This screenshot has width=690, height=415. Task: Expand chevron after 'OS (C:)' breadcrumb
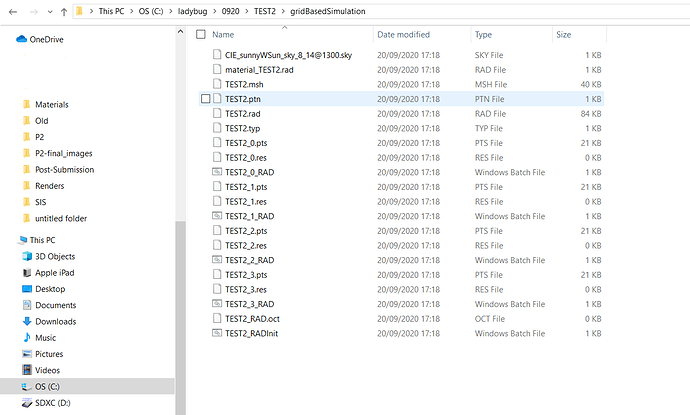[x=171, y=11]
